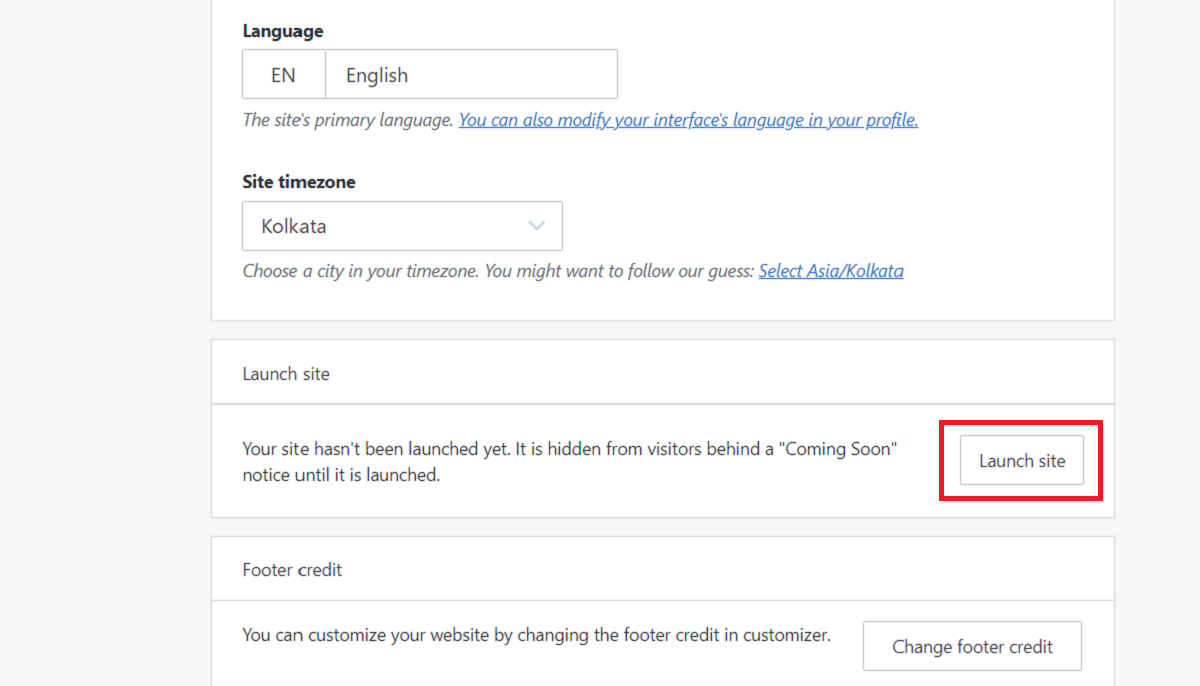Click the footer credit customizer description
The height and width of the screenshot is (686, 1200).
click(x=536, y=635)
